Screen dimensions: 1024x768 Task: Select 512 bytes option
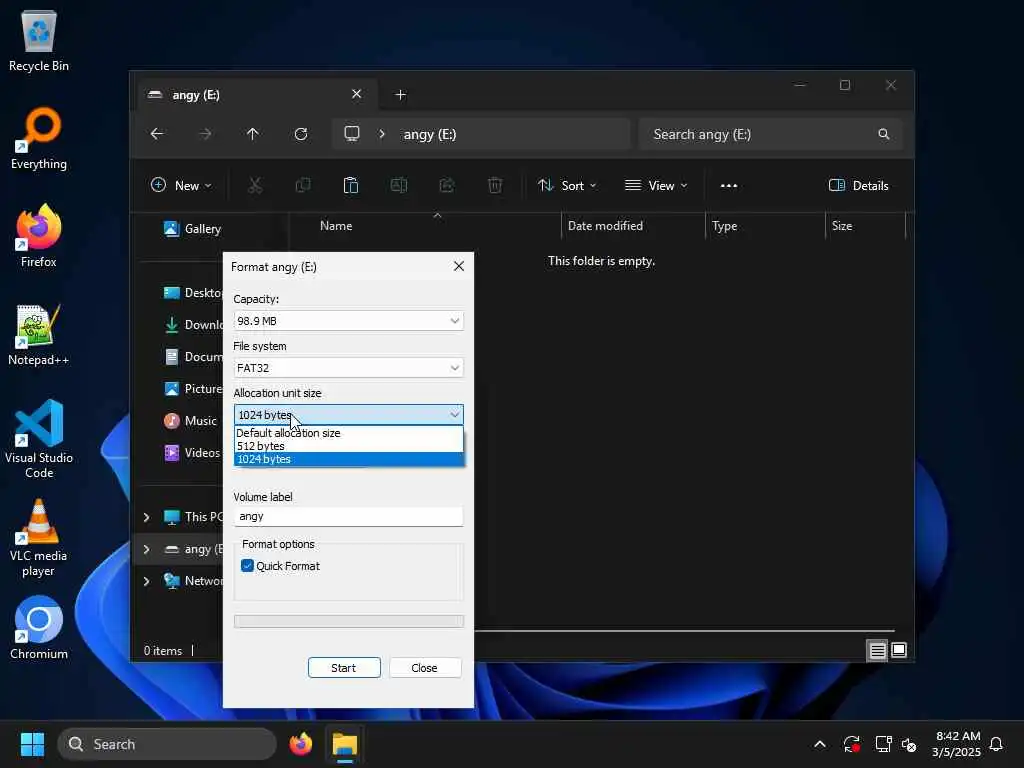[348, 446]
